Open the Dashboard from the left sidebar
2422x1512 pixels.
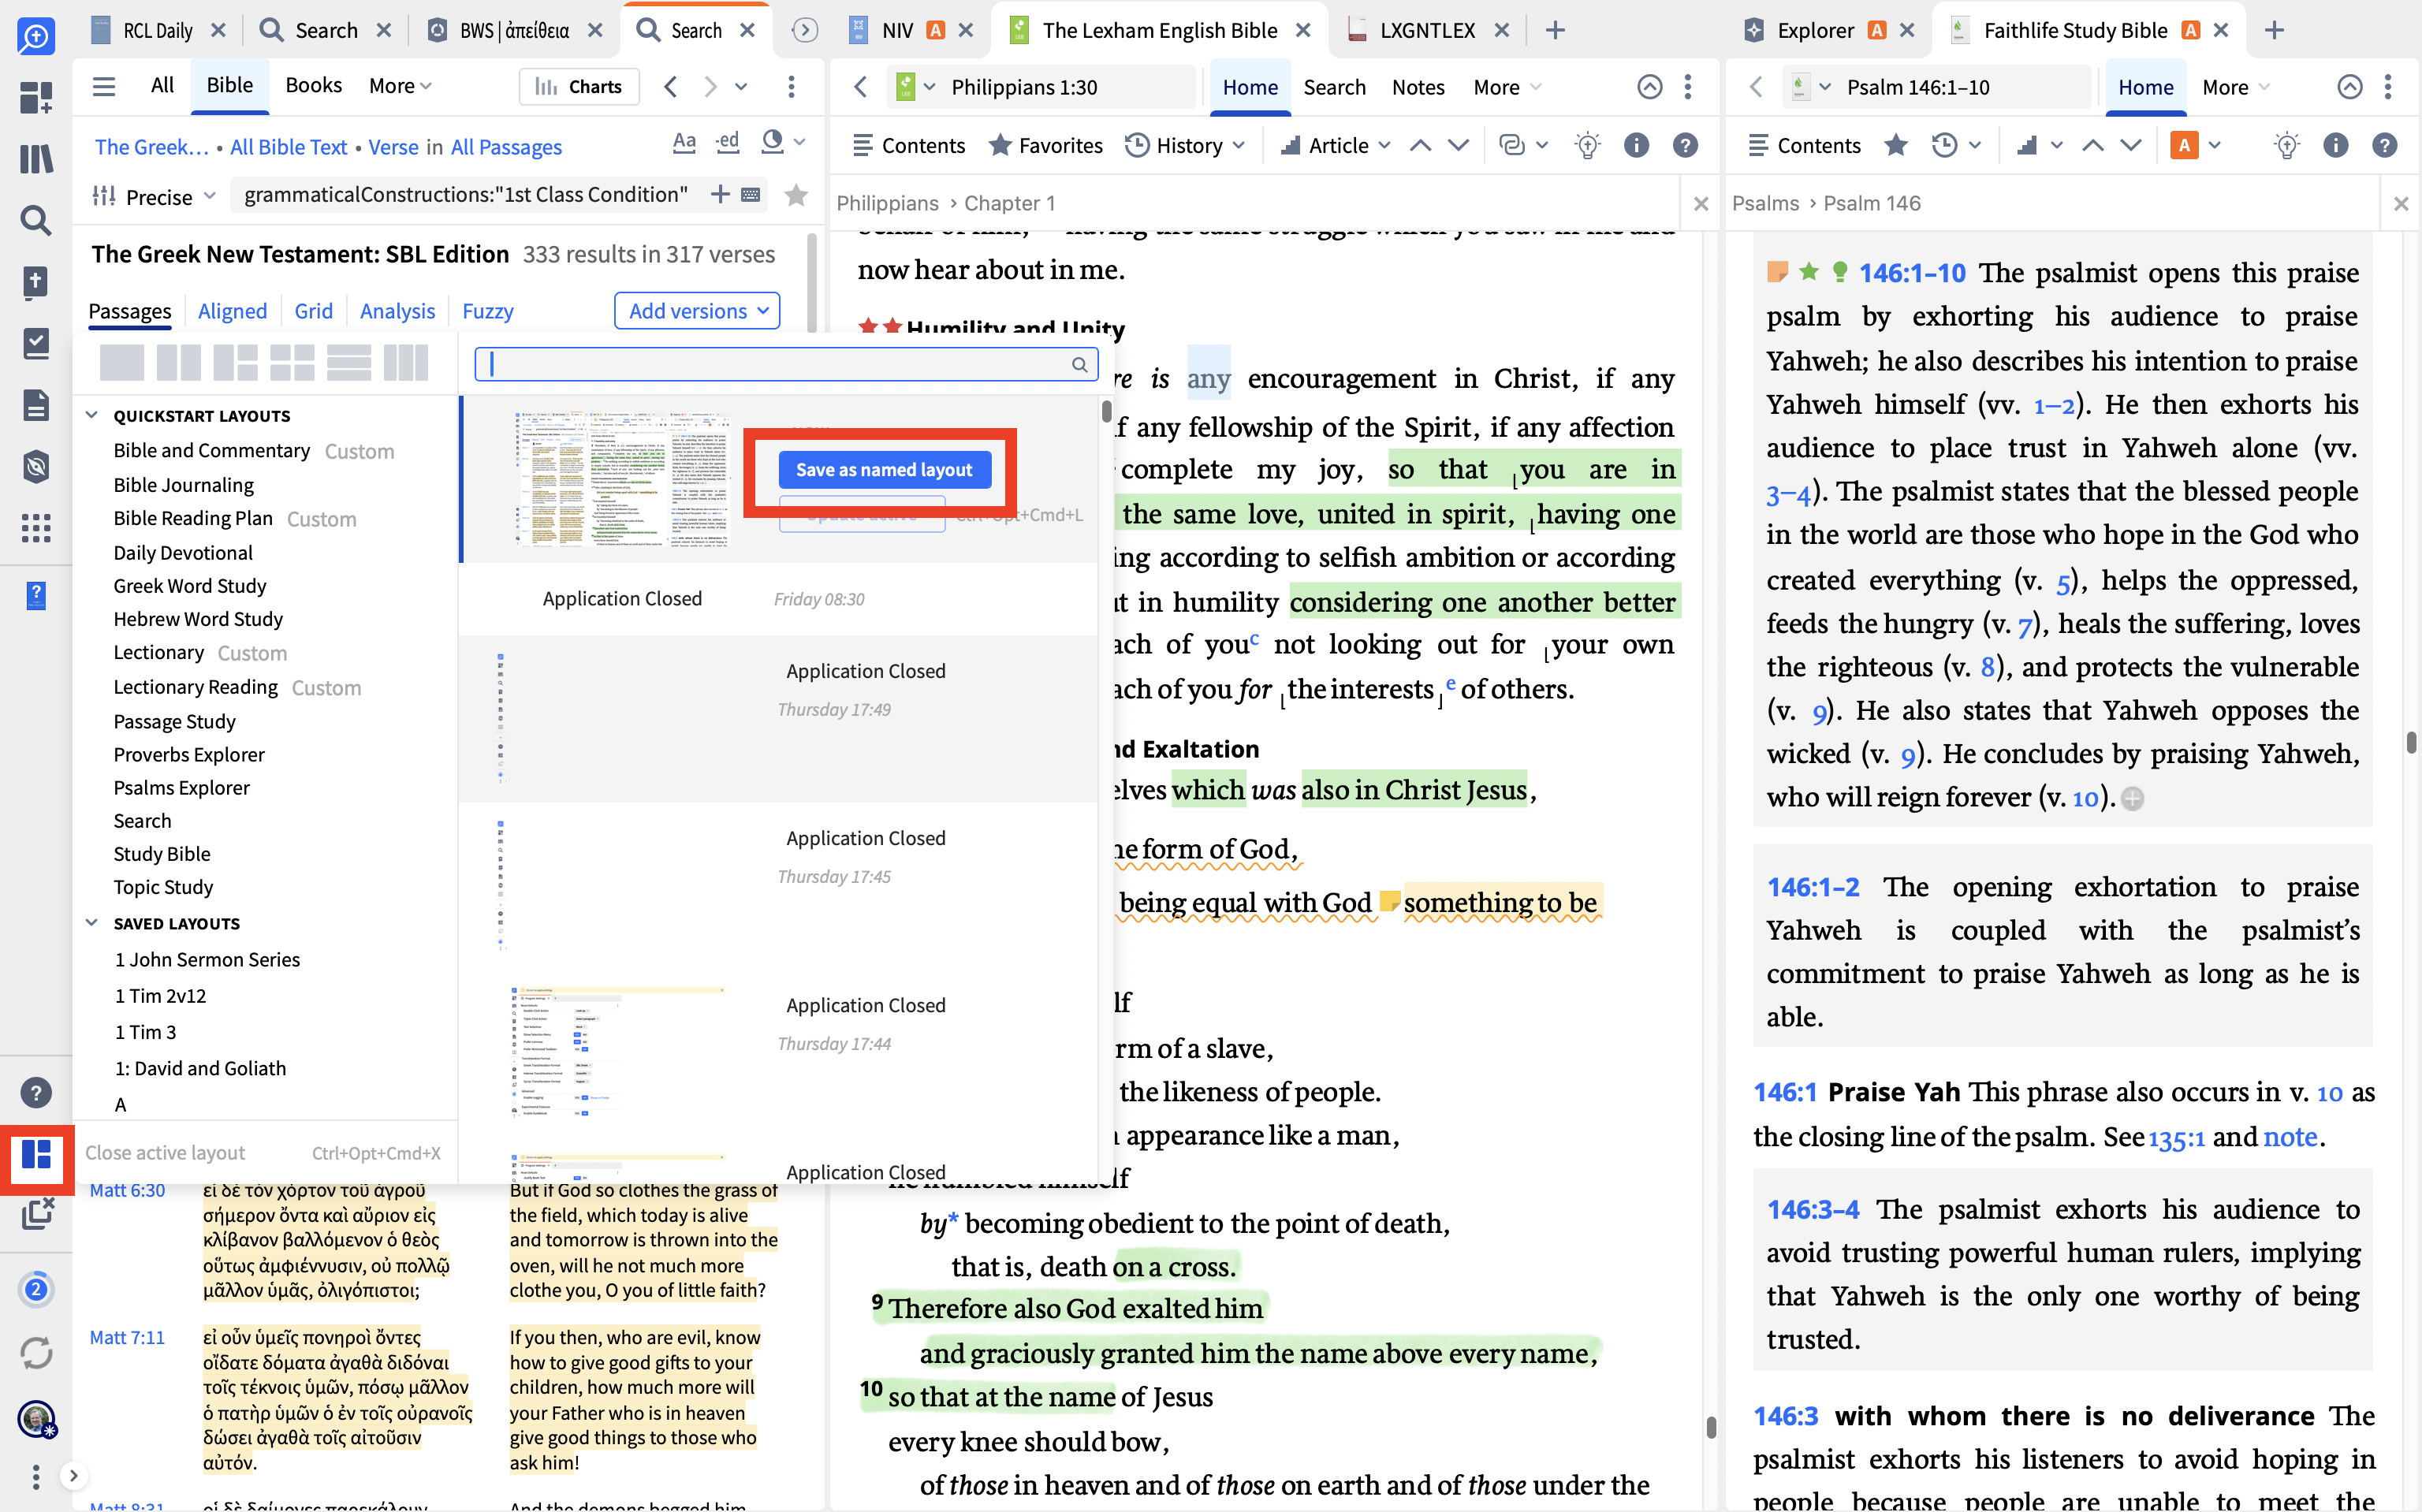[x=36, y=97]
